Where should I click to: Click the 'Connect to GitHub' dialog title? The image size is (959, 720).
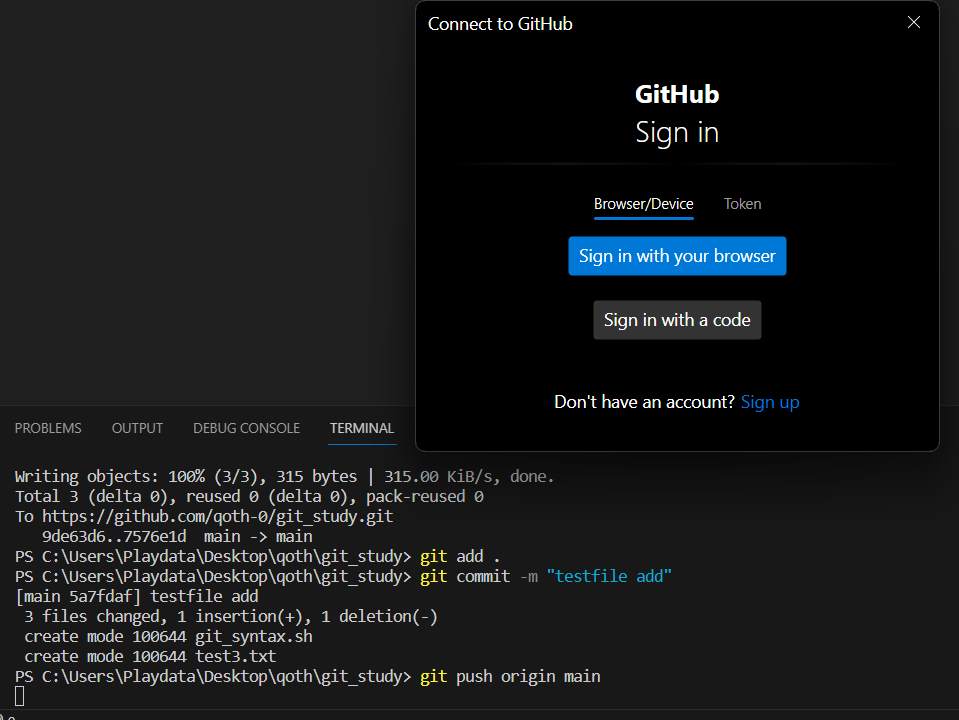(500, 24)
